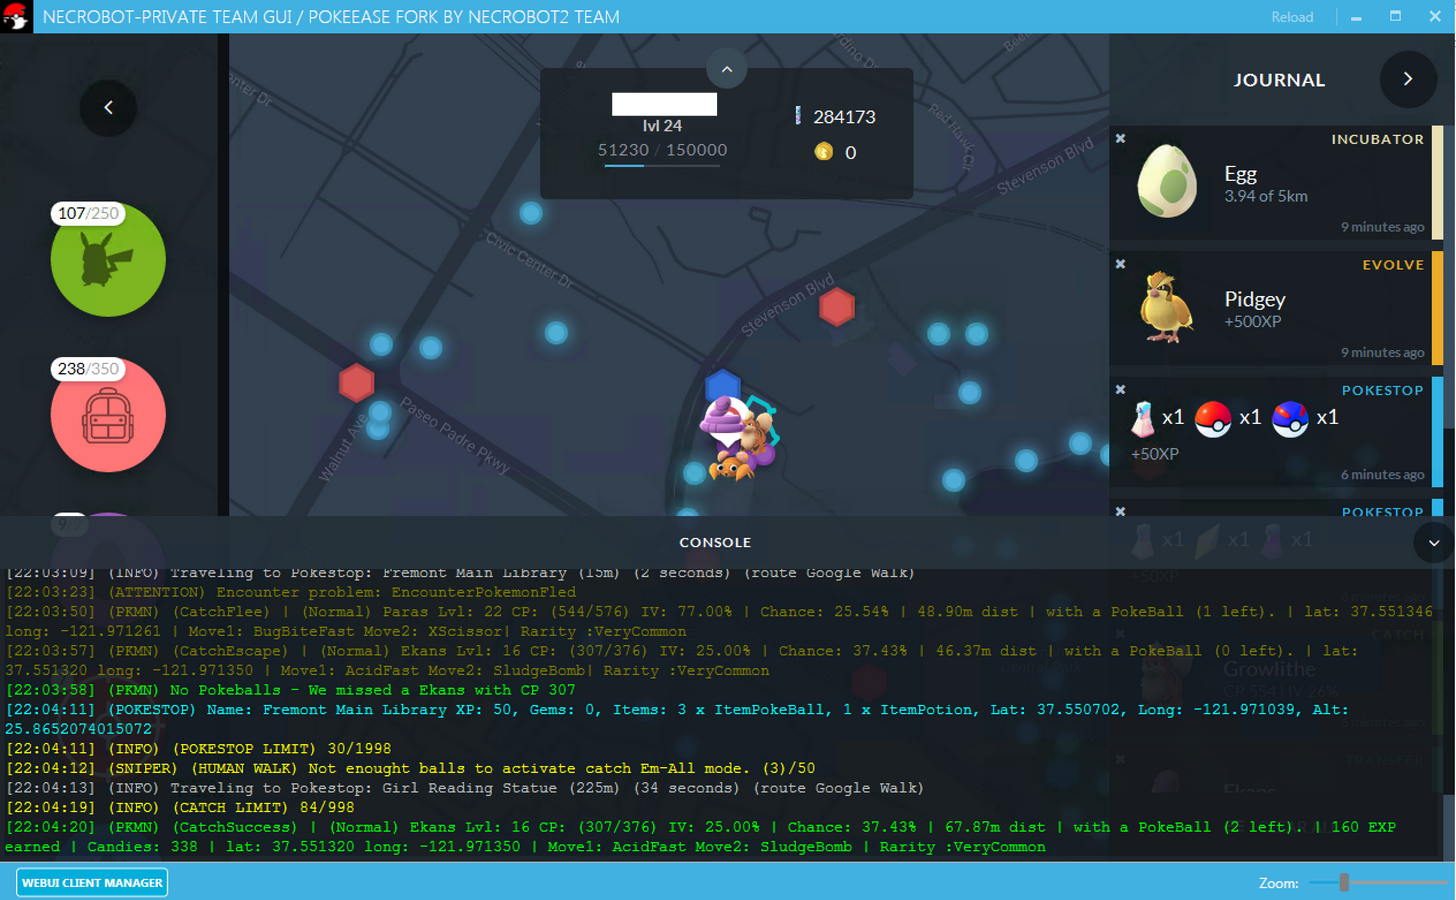This screenshot has width=1456, height=900.
Task: Collapse the player stats panel chevron
Action: tap(727, 69)
